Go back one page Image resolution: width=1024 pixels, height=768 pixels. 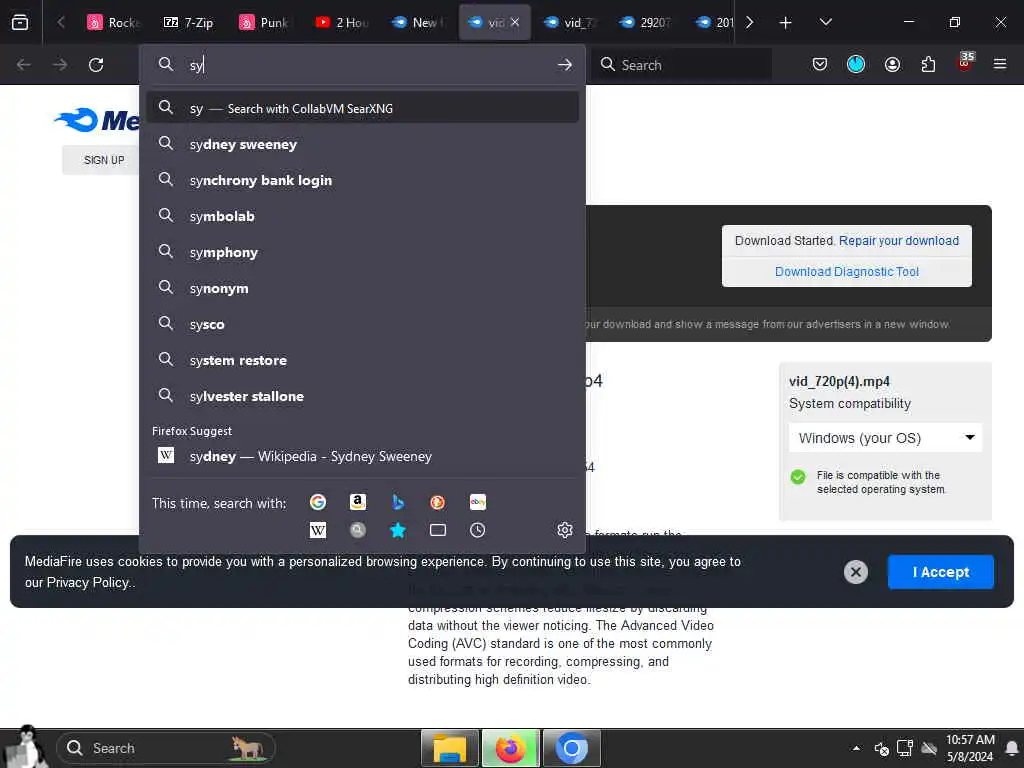[24, 65]
